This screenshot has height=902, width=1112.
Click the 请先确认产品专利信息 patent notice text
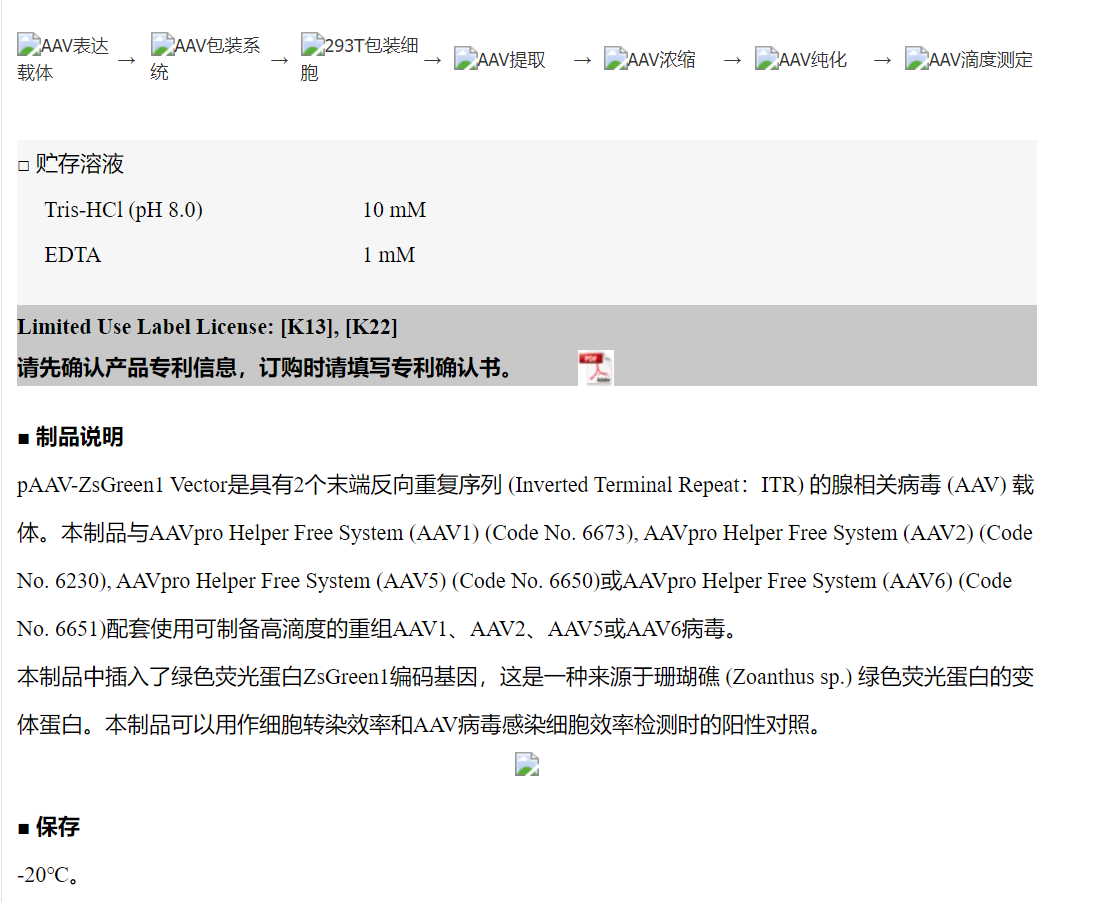coord(265,368)
